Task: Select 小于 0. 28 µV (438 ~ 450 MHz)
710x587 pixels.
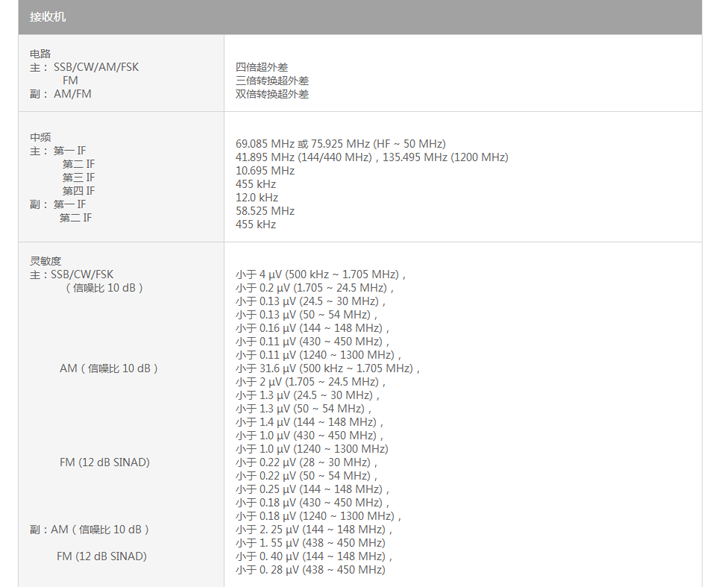Action: pos(311,570)
